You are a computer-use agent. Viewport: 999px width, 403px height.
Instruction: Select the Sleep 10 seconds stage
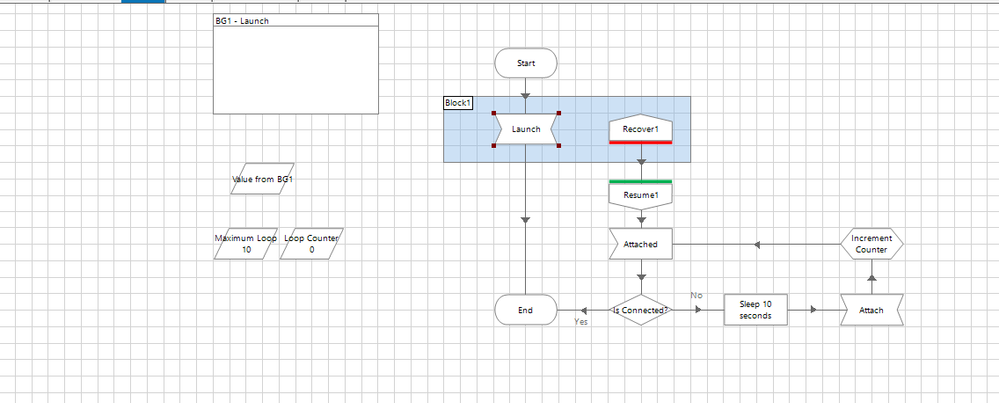coord(756,310)
